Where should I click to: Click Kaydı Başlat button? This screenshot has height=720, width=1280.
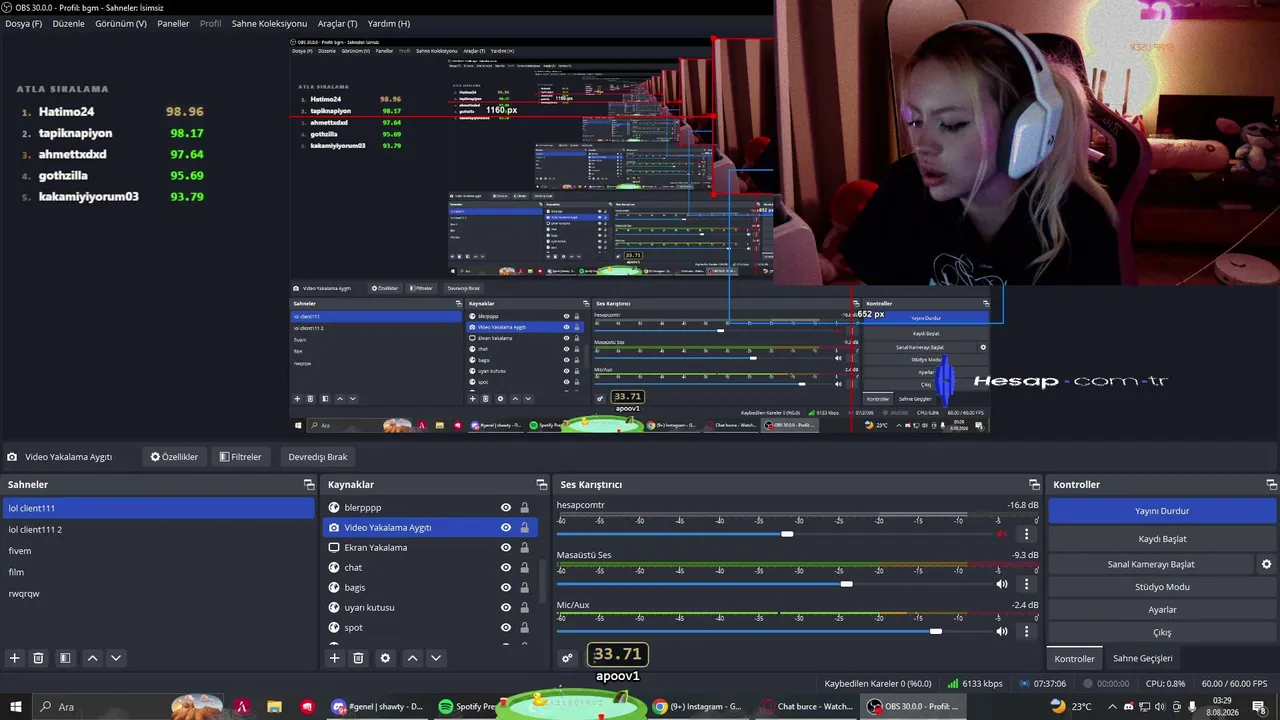pyautogui.click(x=1162, y=539)
